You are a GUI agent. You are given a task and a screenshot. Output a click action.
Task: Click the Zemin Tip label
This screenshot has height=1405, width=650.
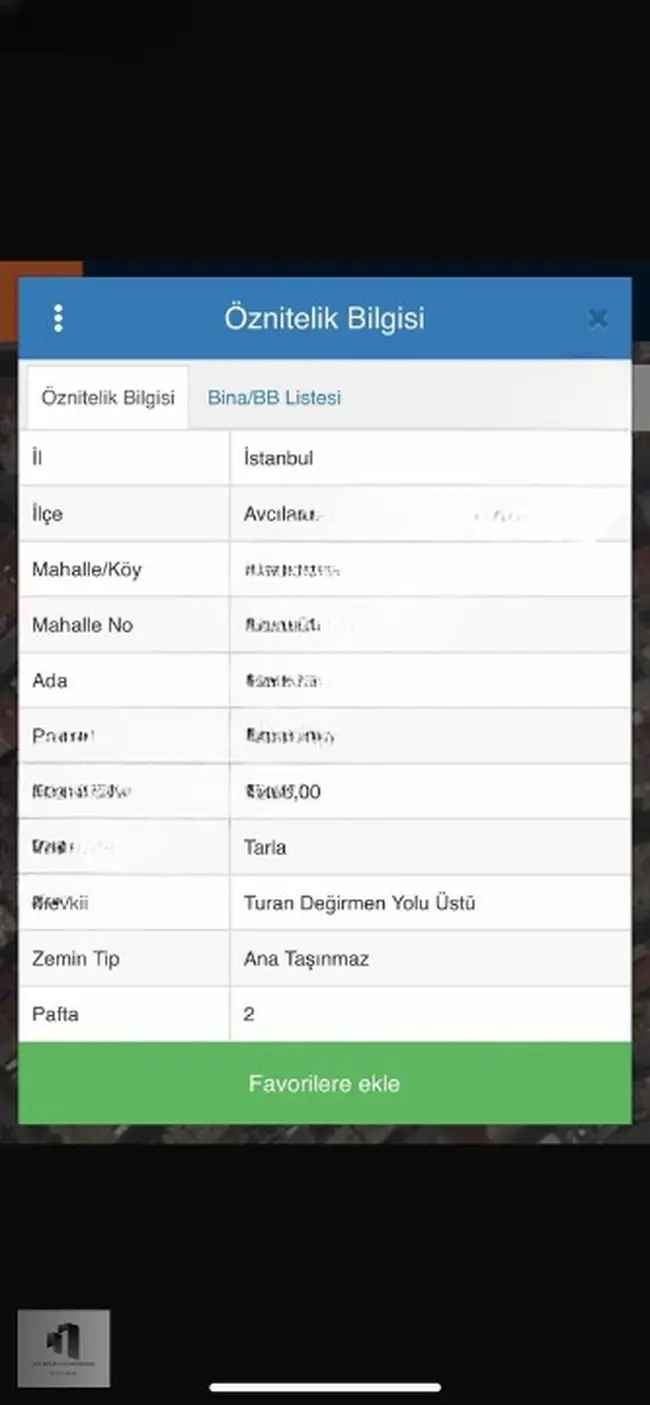pyautogui.click(x=76, y=958)
